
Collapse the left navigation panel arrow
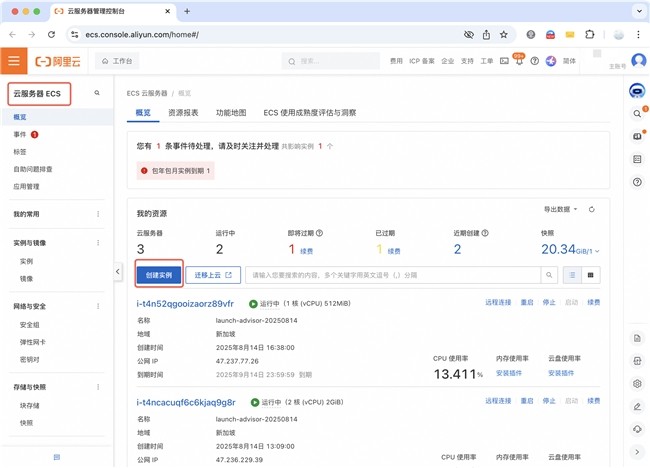(x=117, y=271)
